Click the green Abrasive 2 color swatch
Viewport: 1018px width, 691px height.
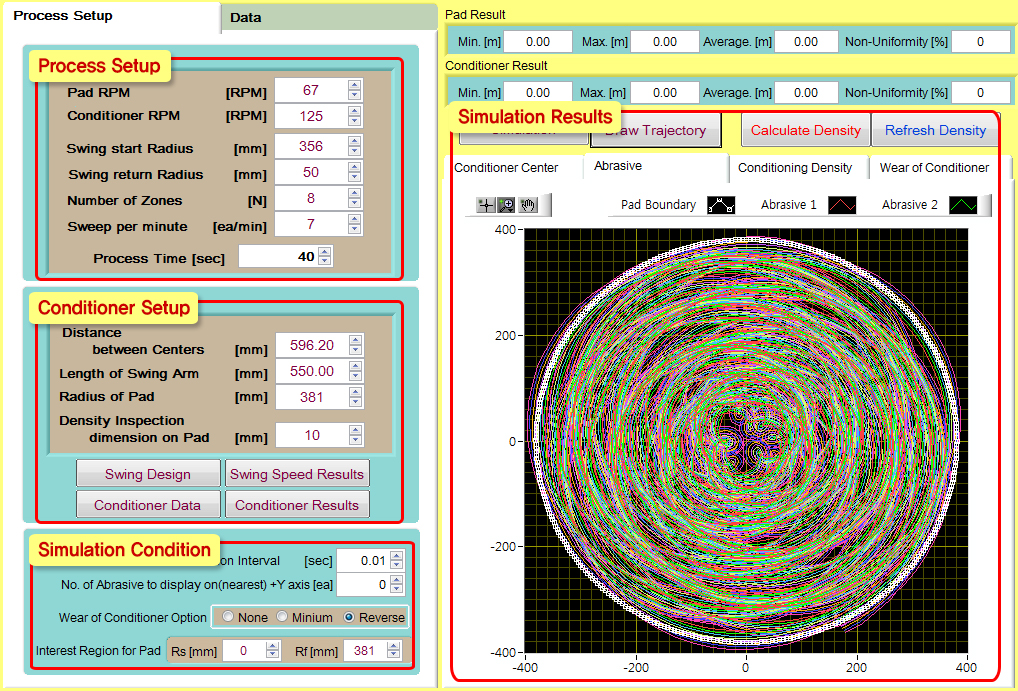point(963,205)
